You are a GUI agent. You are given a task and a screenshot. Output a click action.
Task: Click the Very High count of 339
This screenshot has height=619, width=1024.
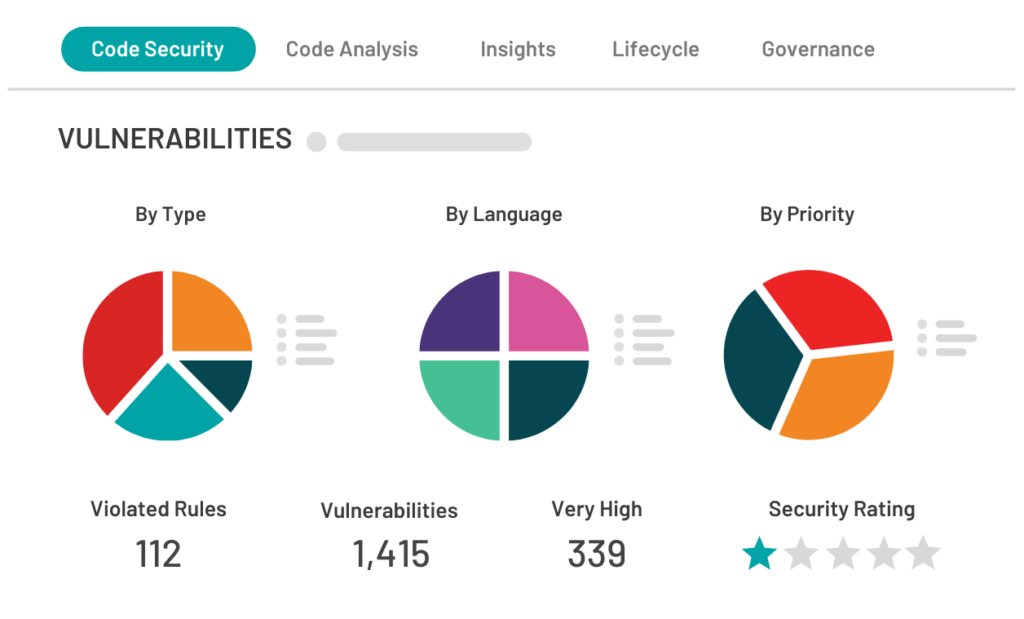point(597,553)
